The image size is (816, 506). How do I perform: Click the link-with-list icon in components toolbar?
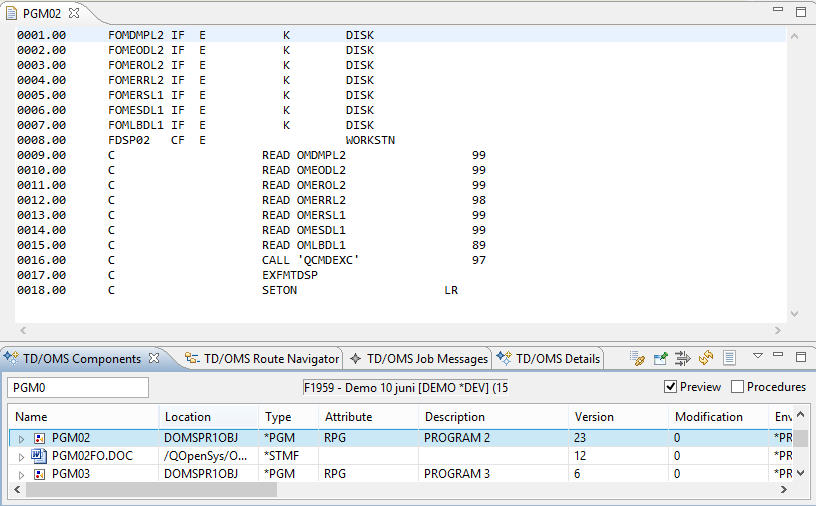(x=637, y=357)
